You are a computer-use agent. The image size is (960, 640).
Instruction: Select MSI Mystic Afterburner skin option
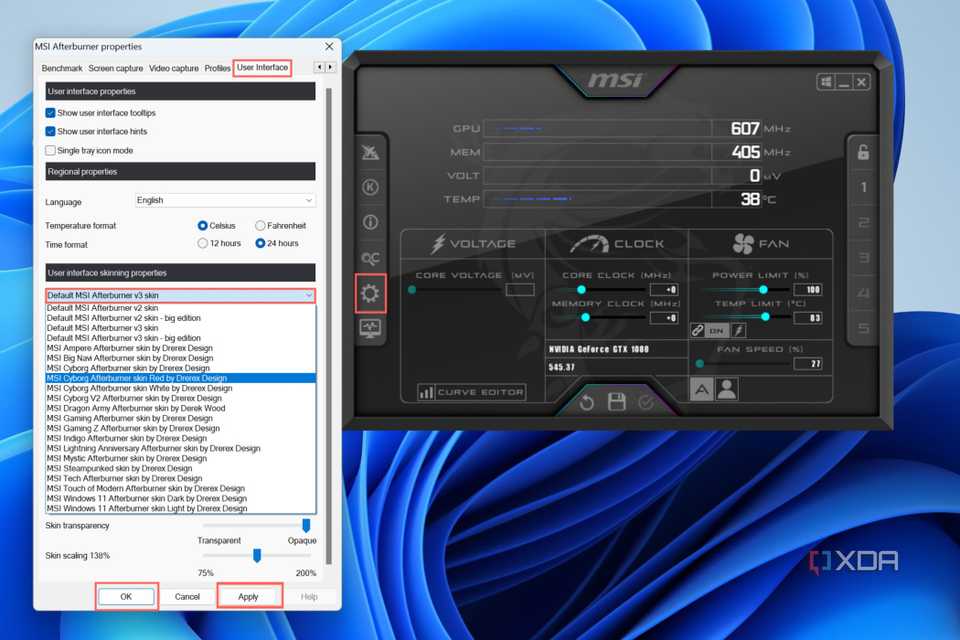pos(181,458)
